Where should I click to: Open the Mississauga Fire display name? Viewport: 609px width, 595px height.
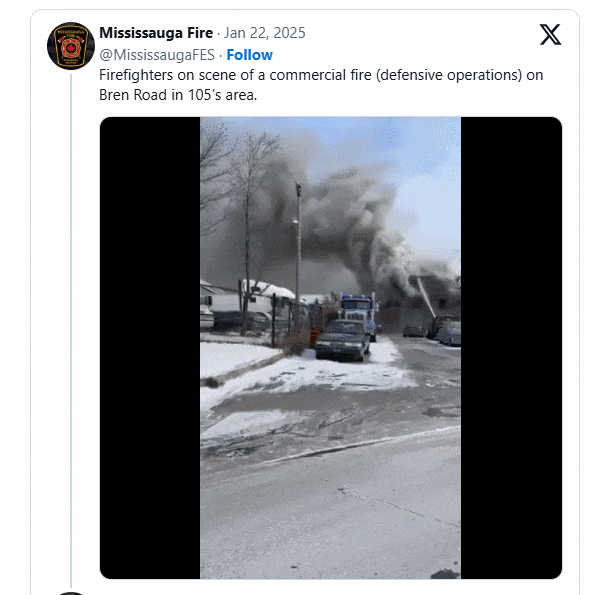point(156,33)
